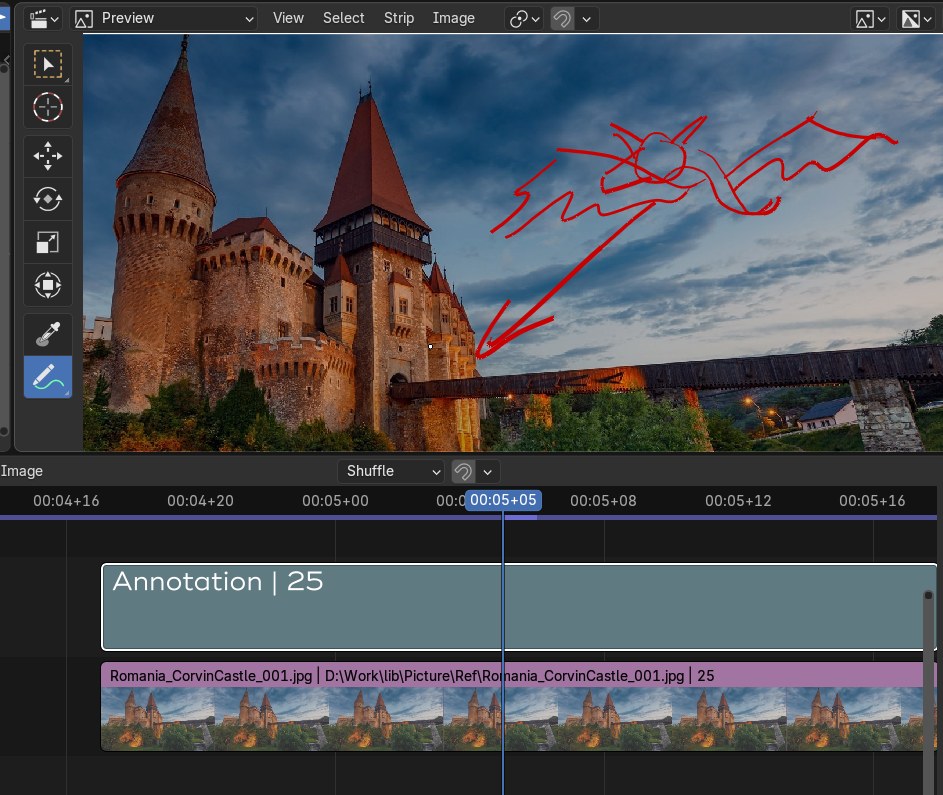Toggle snapping in the preview header

coord(562,19)
